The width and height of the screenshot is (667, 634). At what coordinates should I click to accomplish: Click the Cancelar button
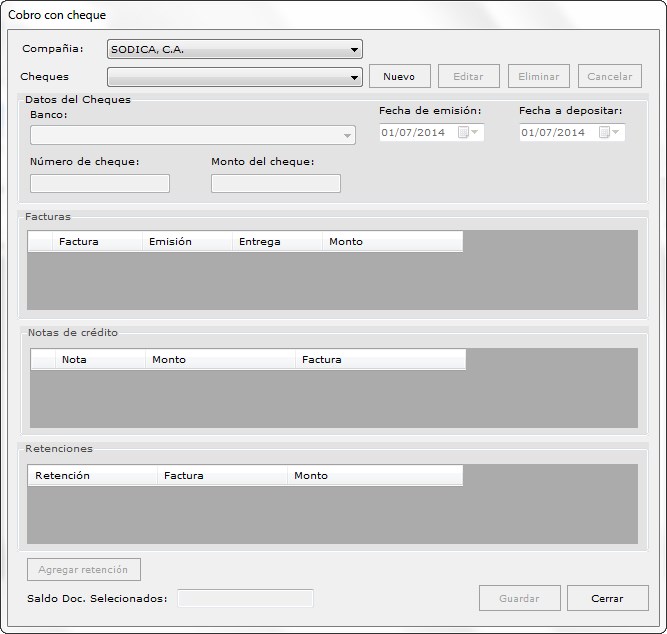pyautogui.click(x=610, y=77)
